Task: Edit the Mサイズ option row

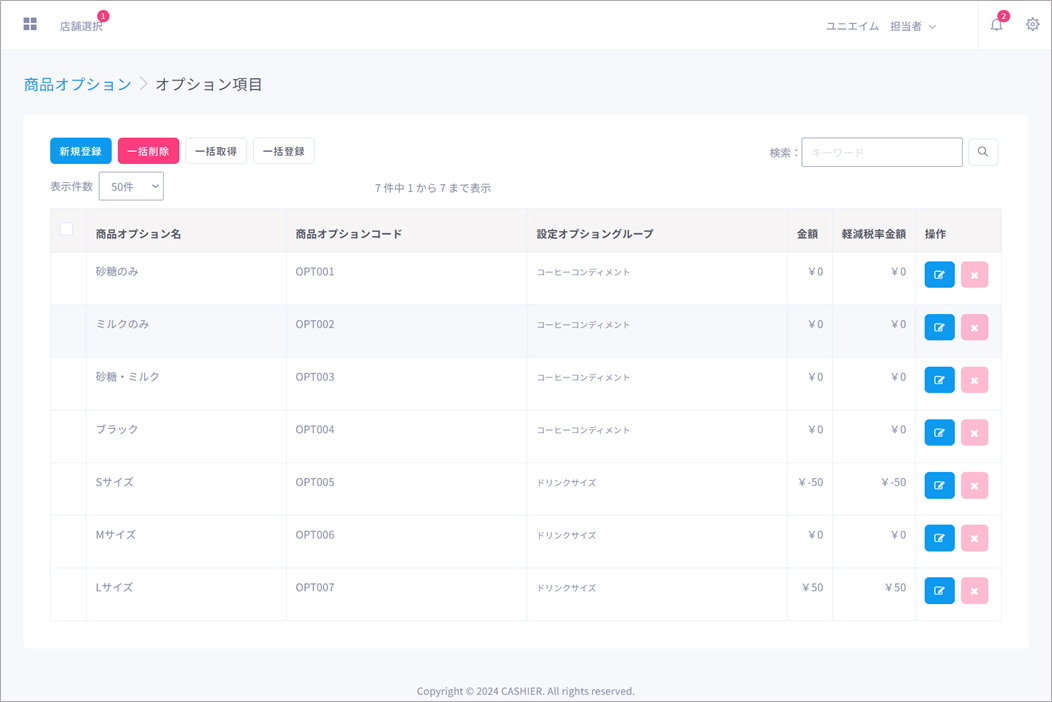Action: (x=939, y=538)
